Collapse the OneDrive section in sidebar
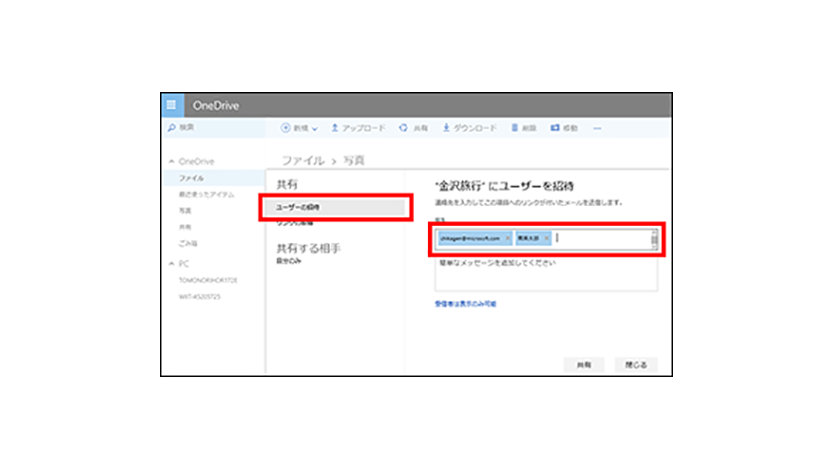 tap(171, 161)
